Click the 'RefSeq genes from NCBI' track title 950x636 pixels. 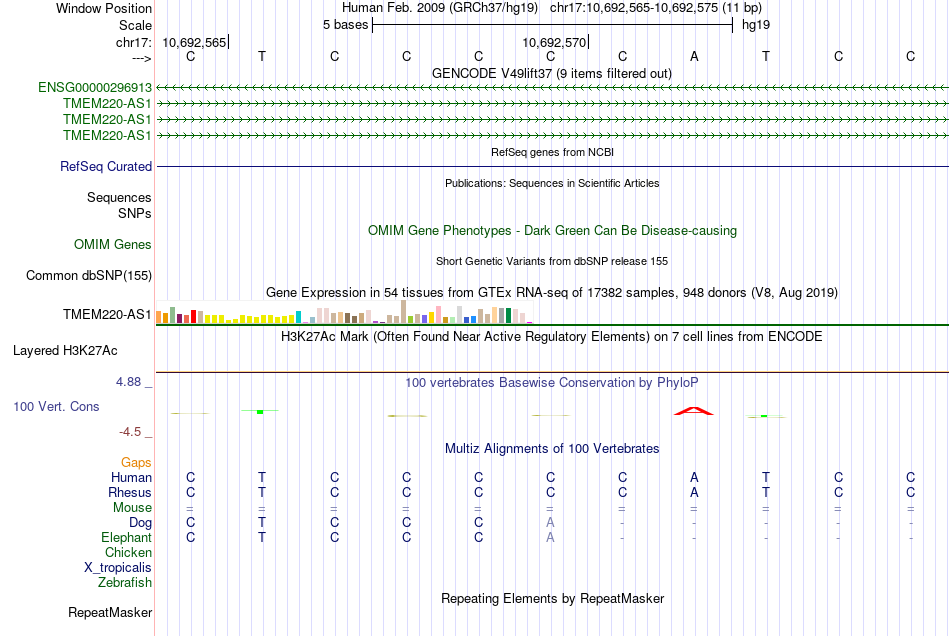point(552,152)
